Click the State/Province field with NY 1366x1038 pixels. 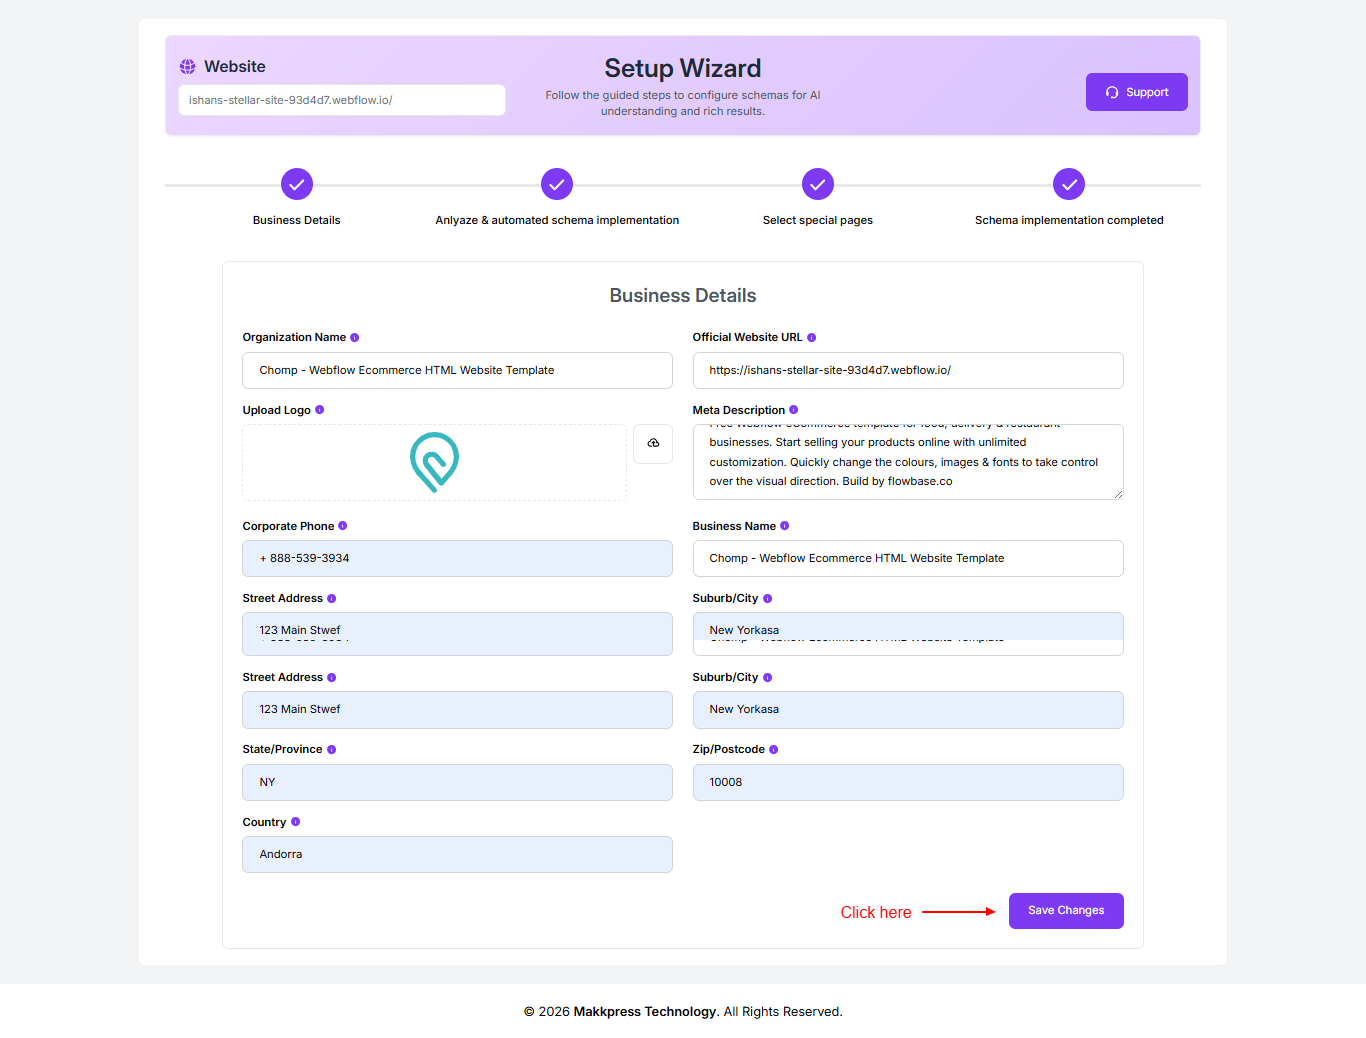(x=457, y=782)
